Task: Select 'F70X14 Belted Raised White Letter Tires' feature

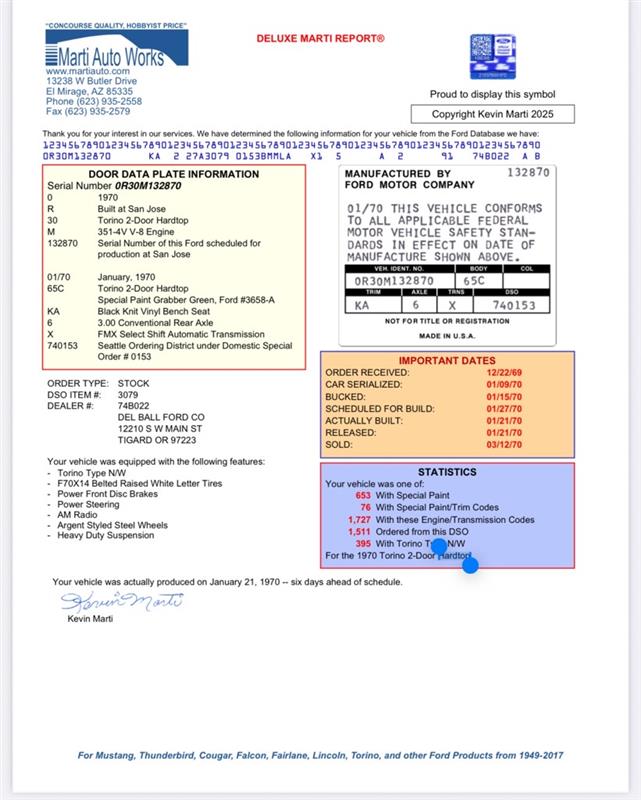Action: point(140,483)
